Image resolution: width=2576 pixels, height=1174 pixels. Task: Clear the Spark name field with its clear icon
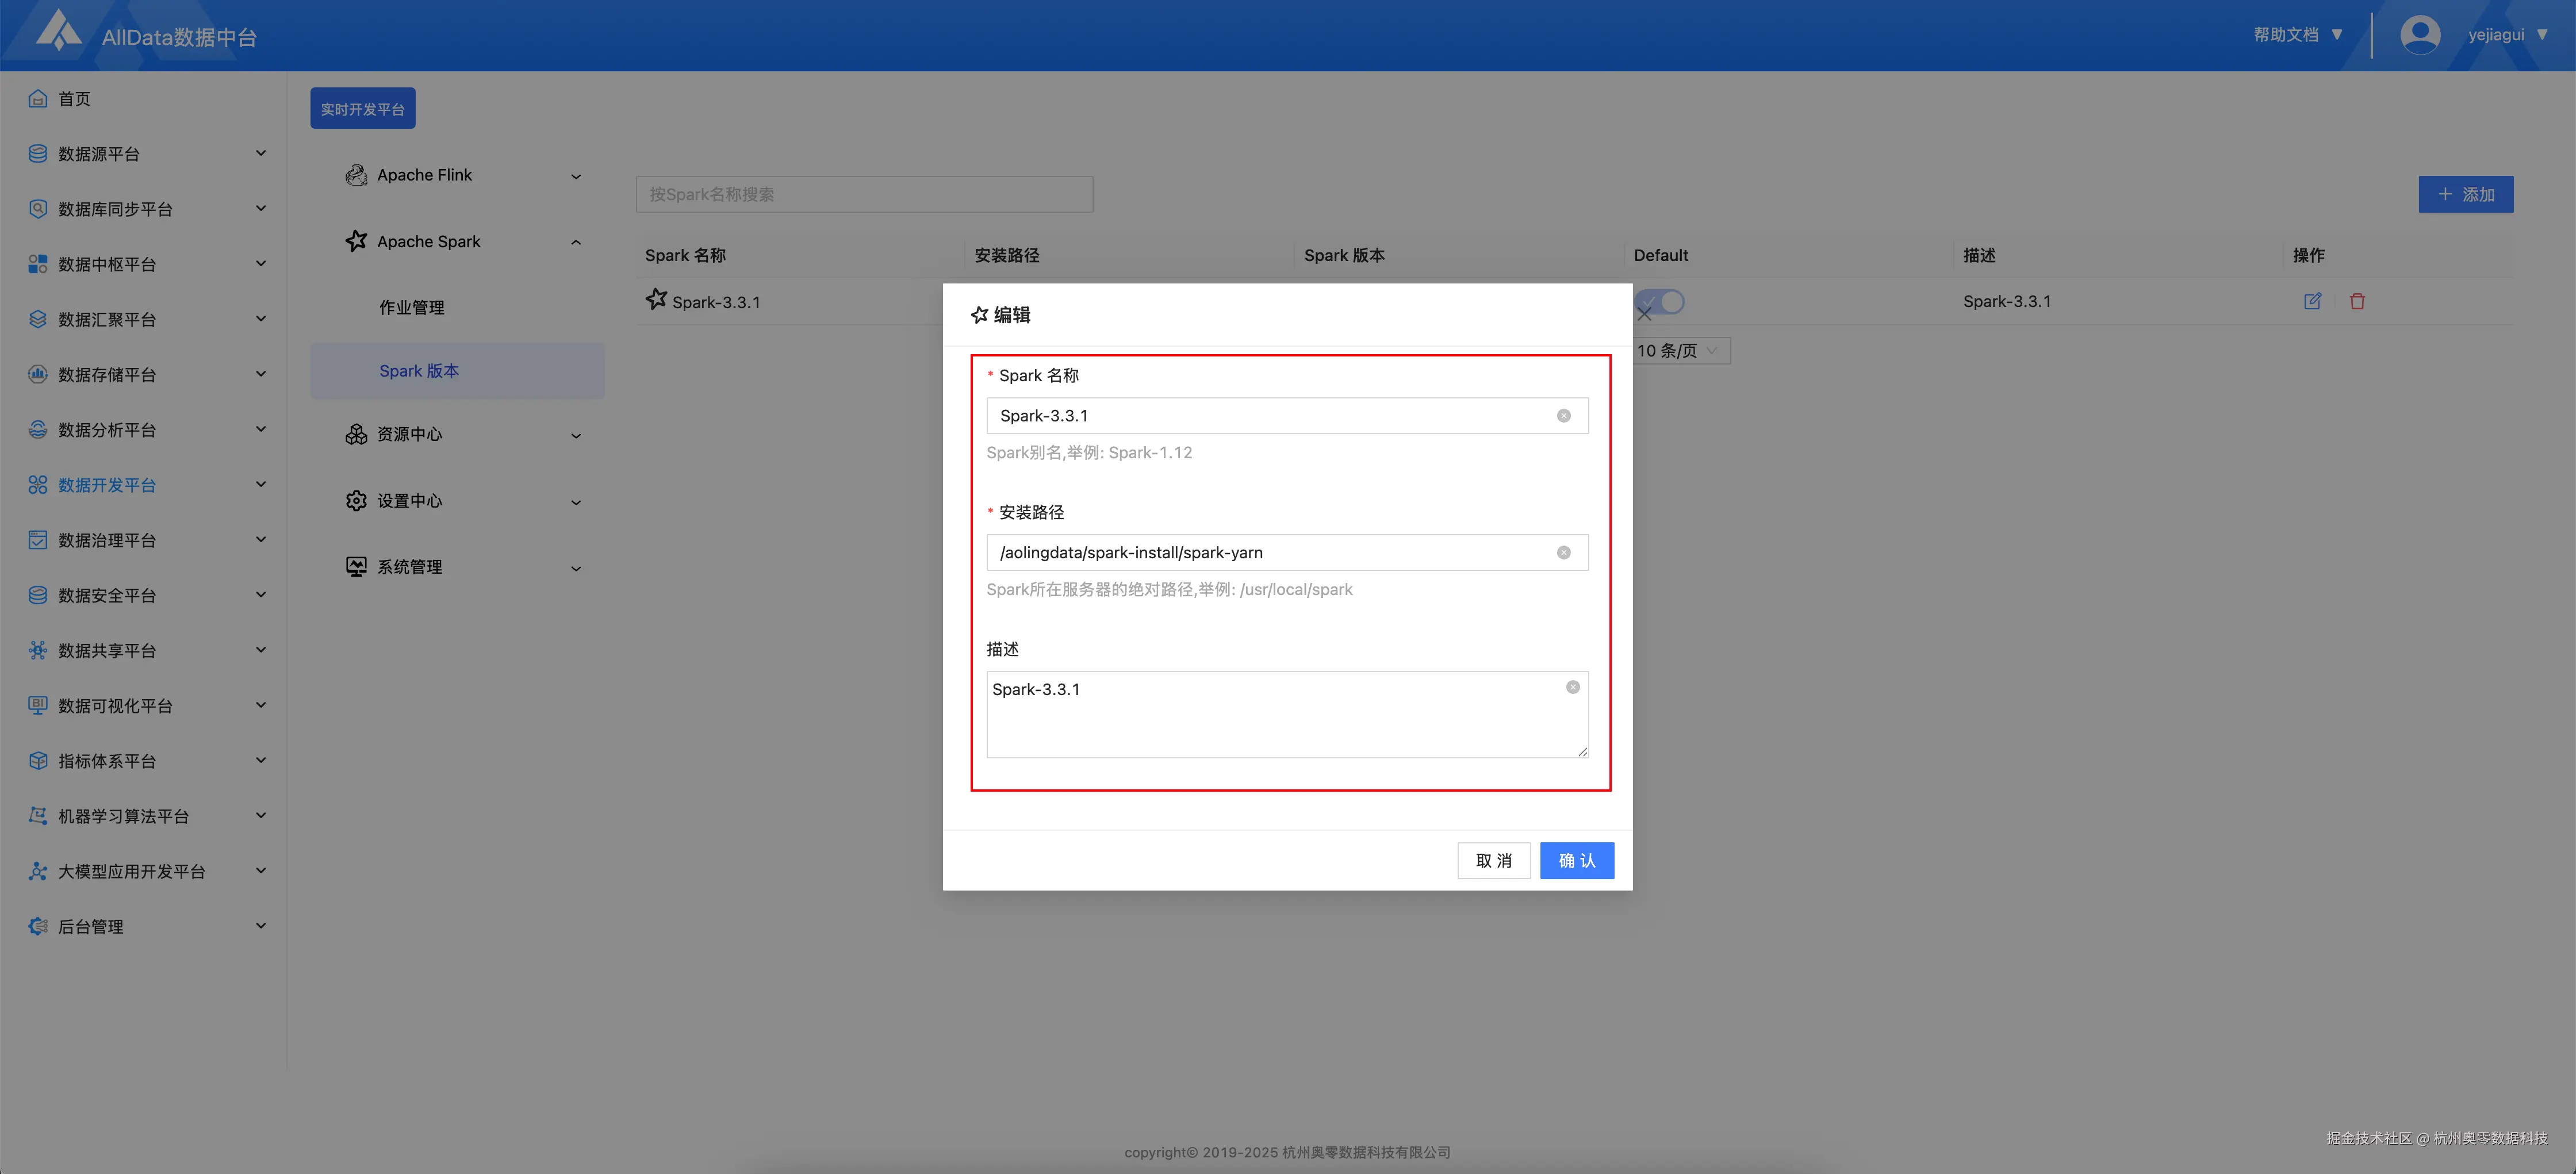pos(1563,416)
